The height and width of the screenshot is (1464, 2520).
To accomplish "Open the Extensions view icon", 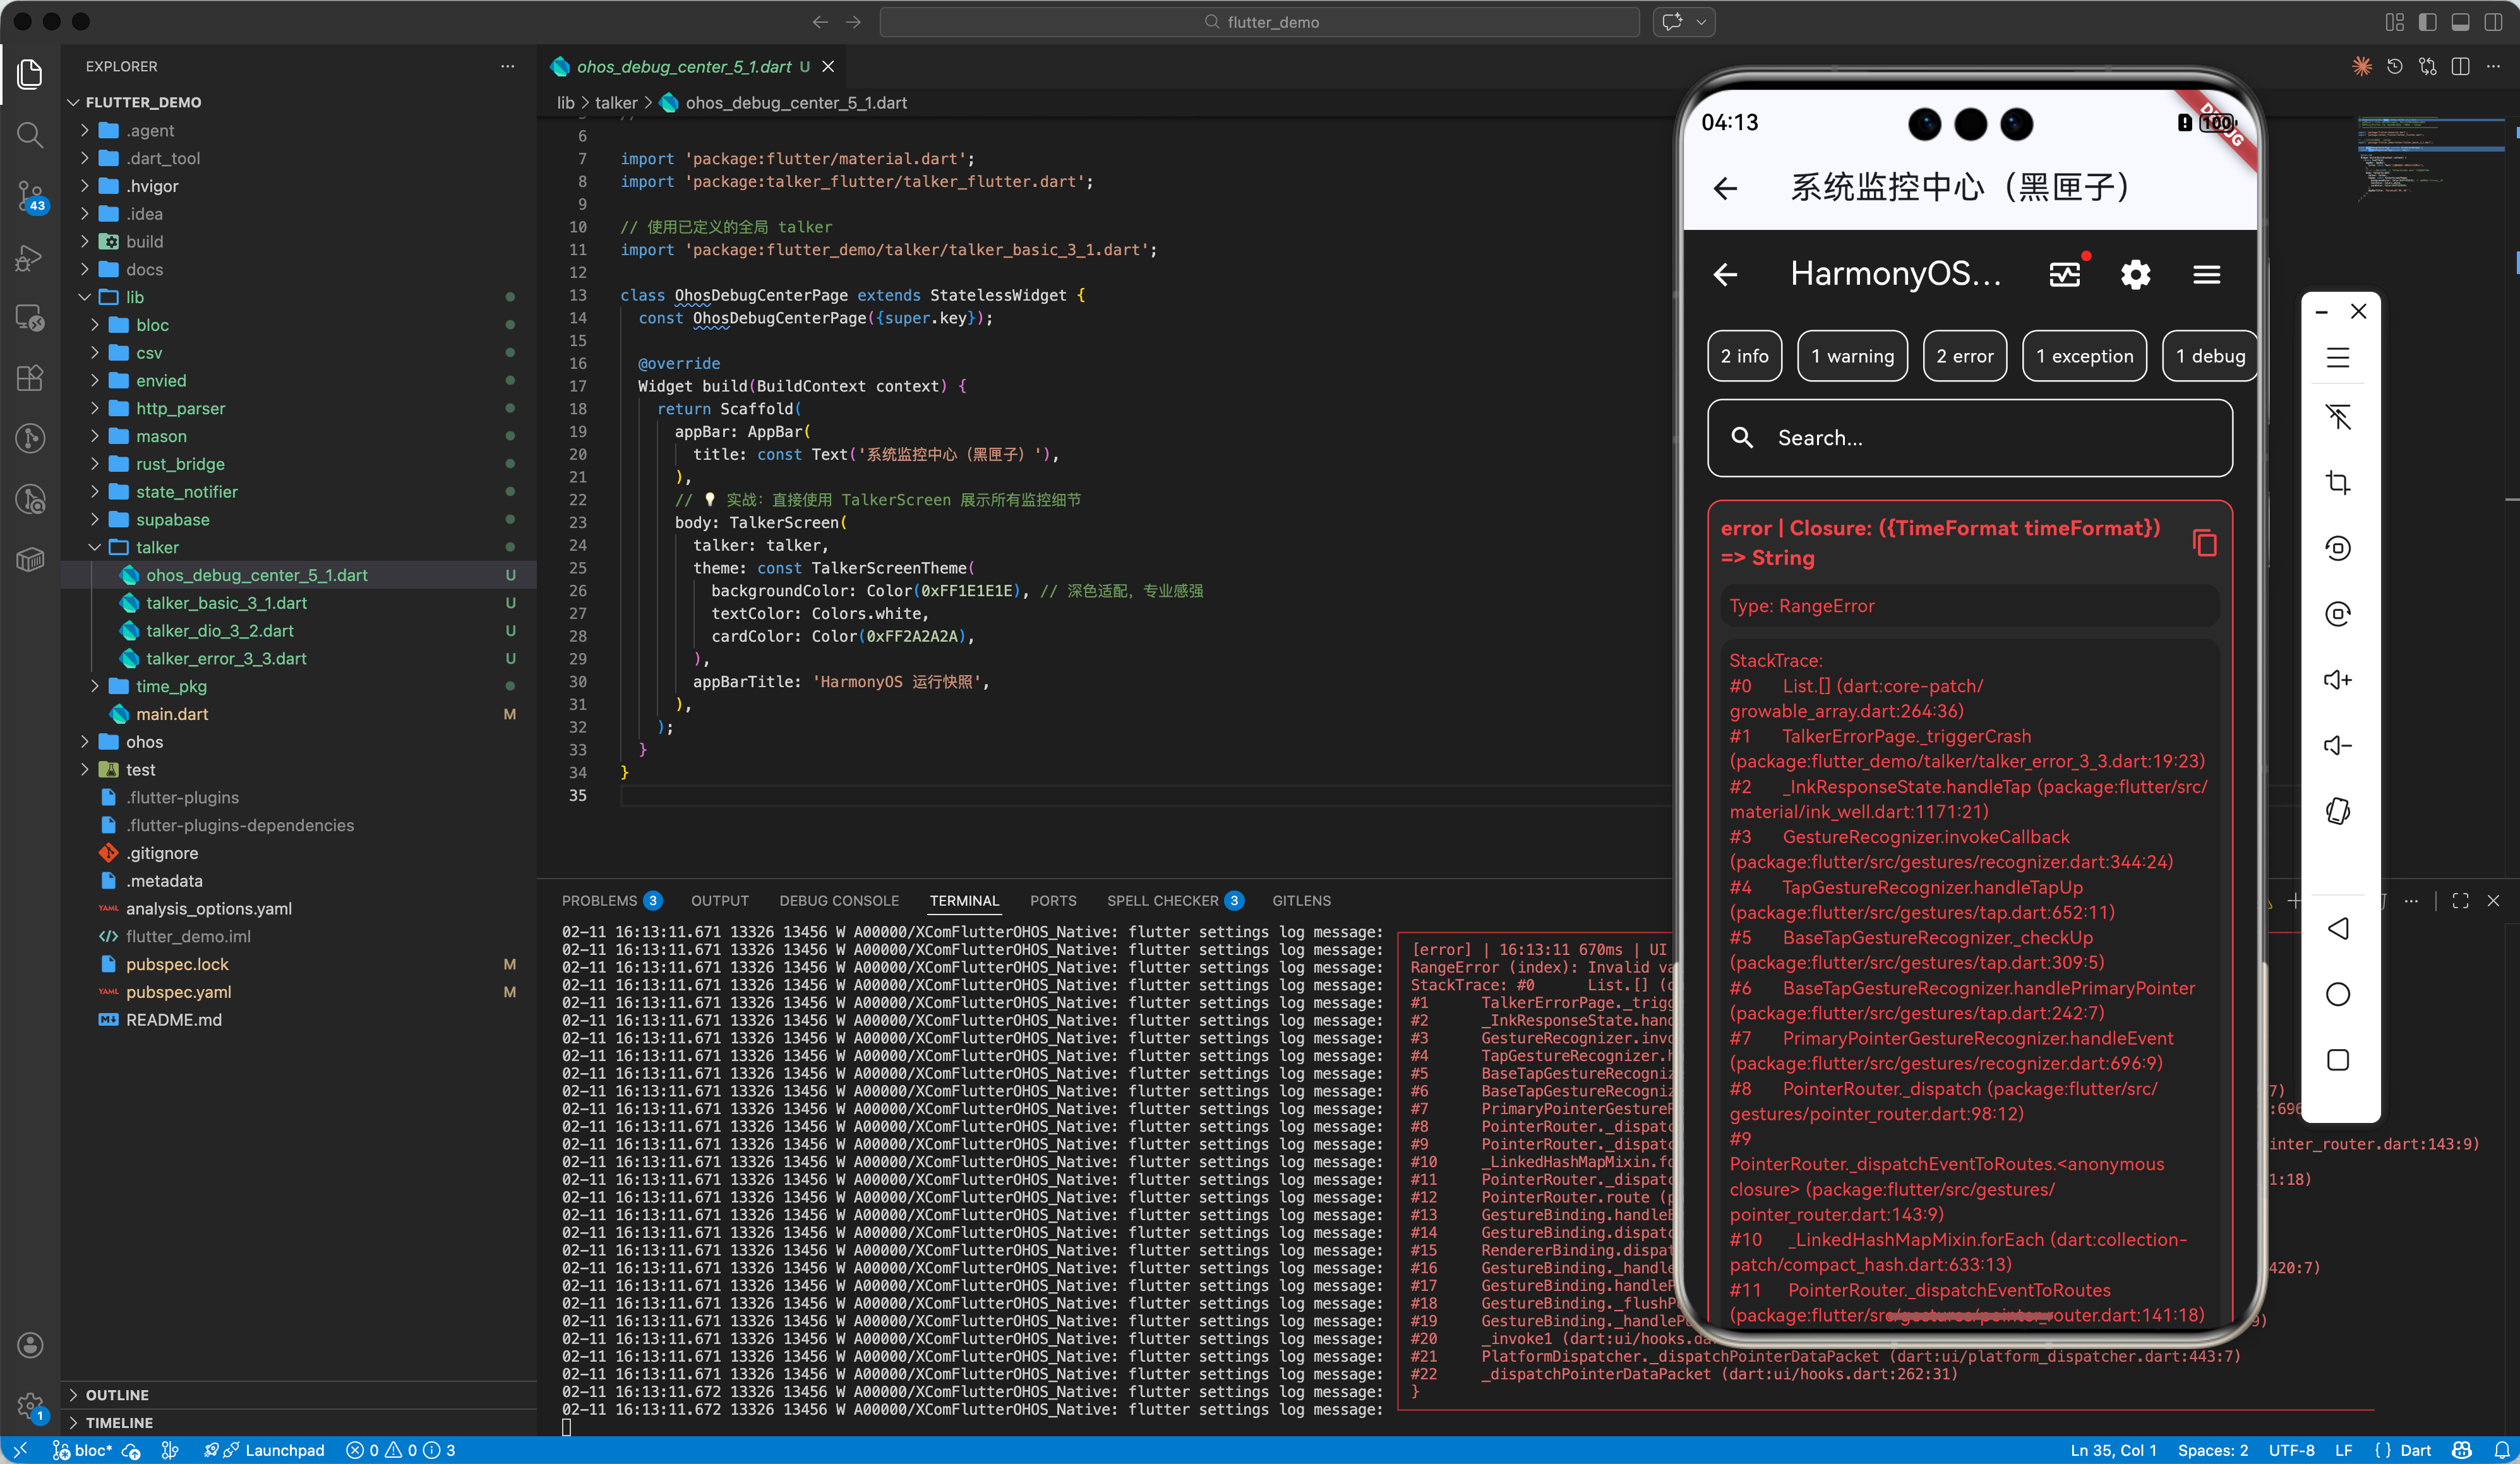I will pyautogui.click(x=30, y=377).
